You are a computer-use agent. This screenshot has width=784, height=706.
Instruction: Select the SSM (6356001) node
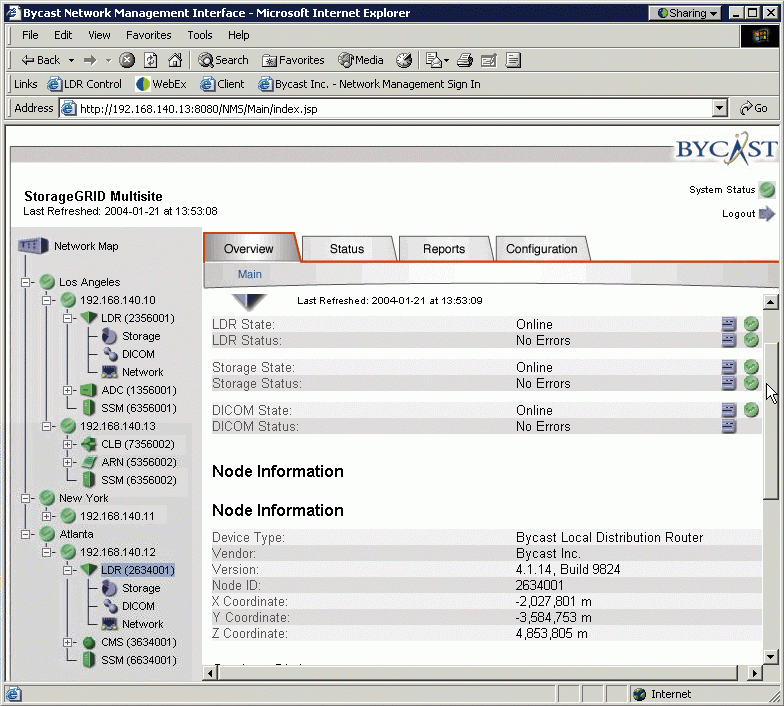(138, 408)
